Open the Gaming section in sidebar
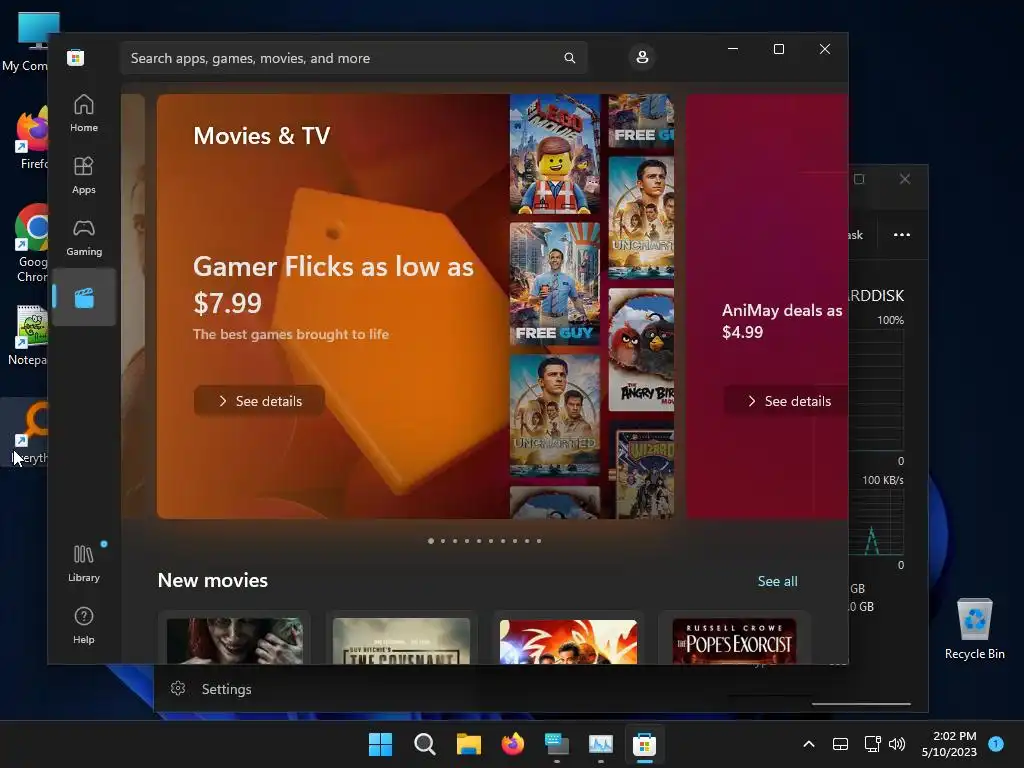Image resolution: width=1024 pixels, height=768 pixels. click(x=84, y=238)
